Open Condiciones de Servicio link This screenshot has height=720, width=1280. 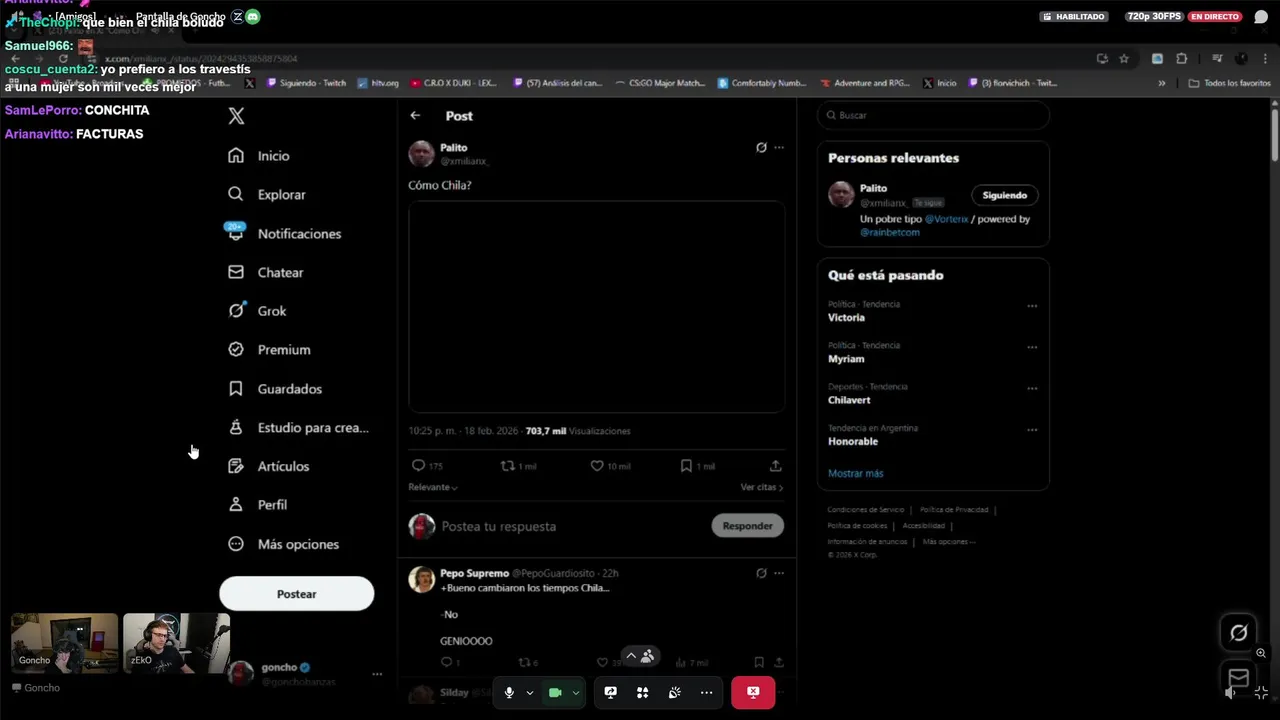[865, 510]
